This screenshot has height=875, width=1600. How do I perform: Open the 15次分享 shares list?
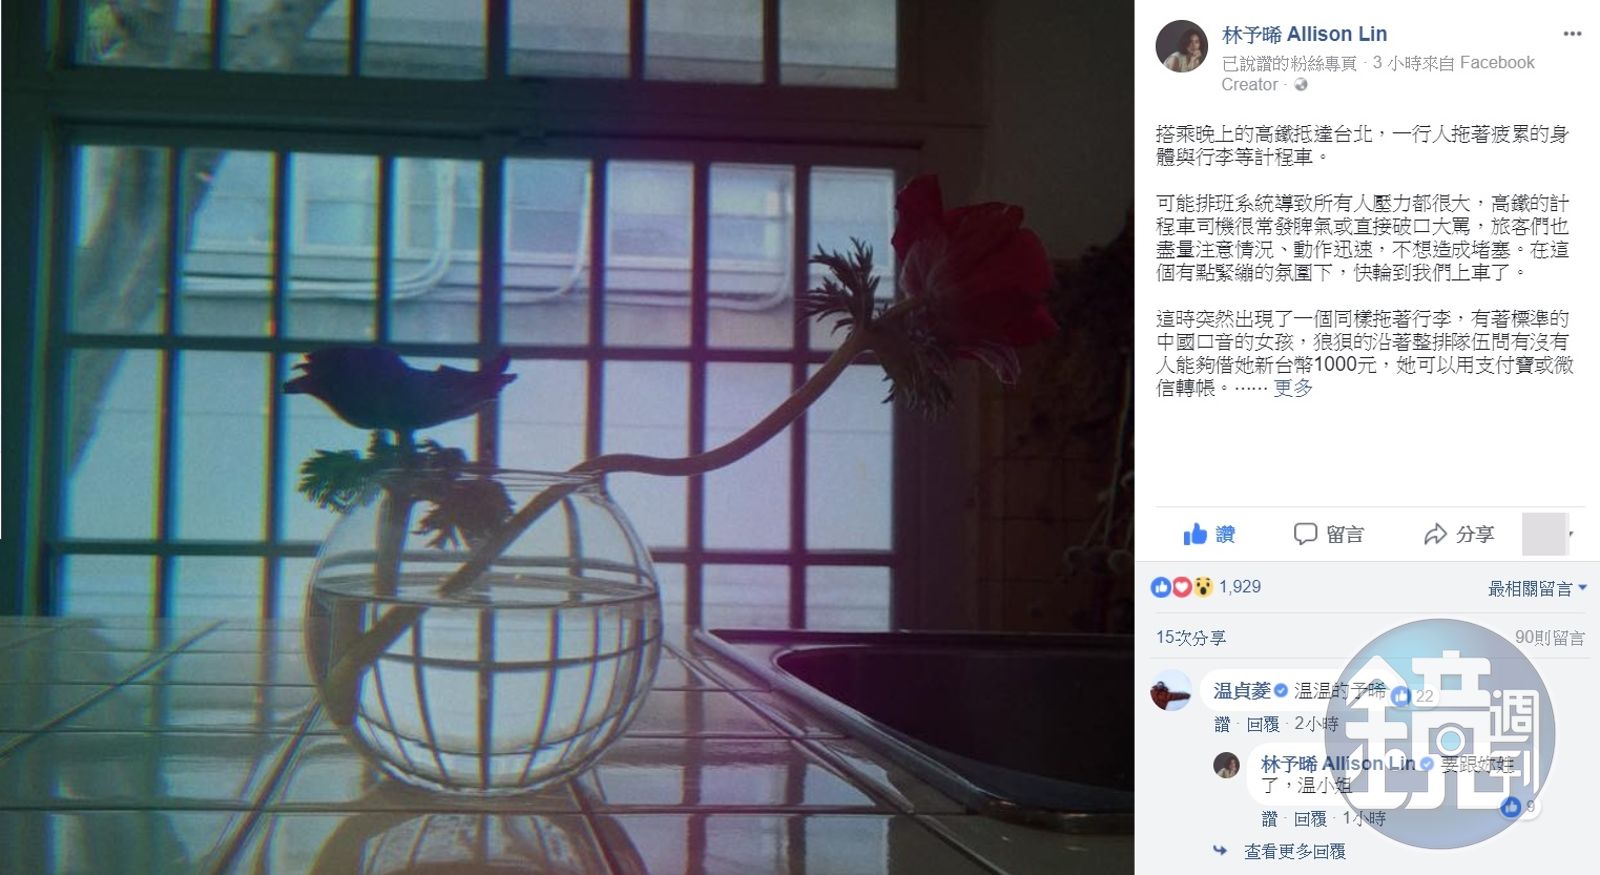[x=1191, y=637]
